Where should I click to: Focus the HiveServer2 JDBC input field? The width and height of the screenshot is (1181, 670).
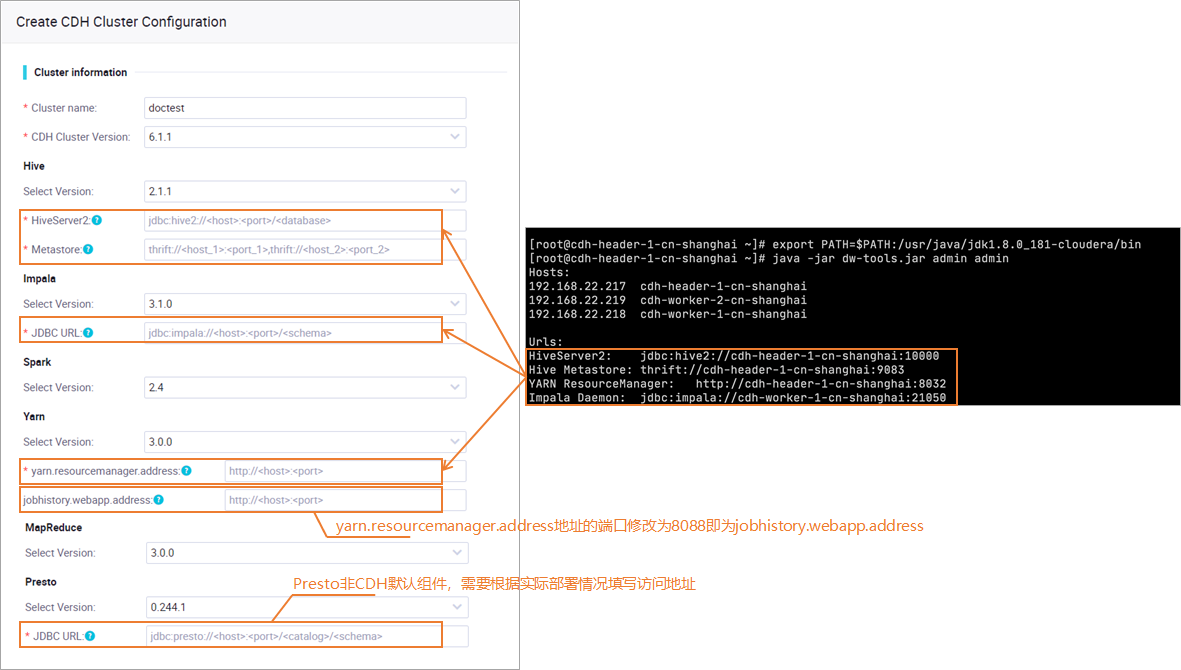click(305, 221)
